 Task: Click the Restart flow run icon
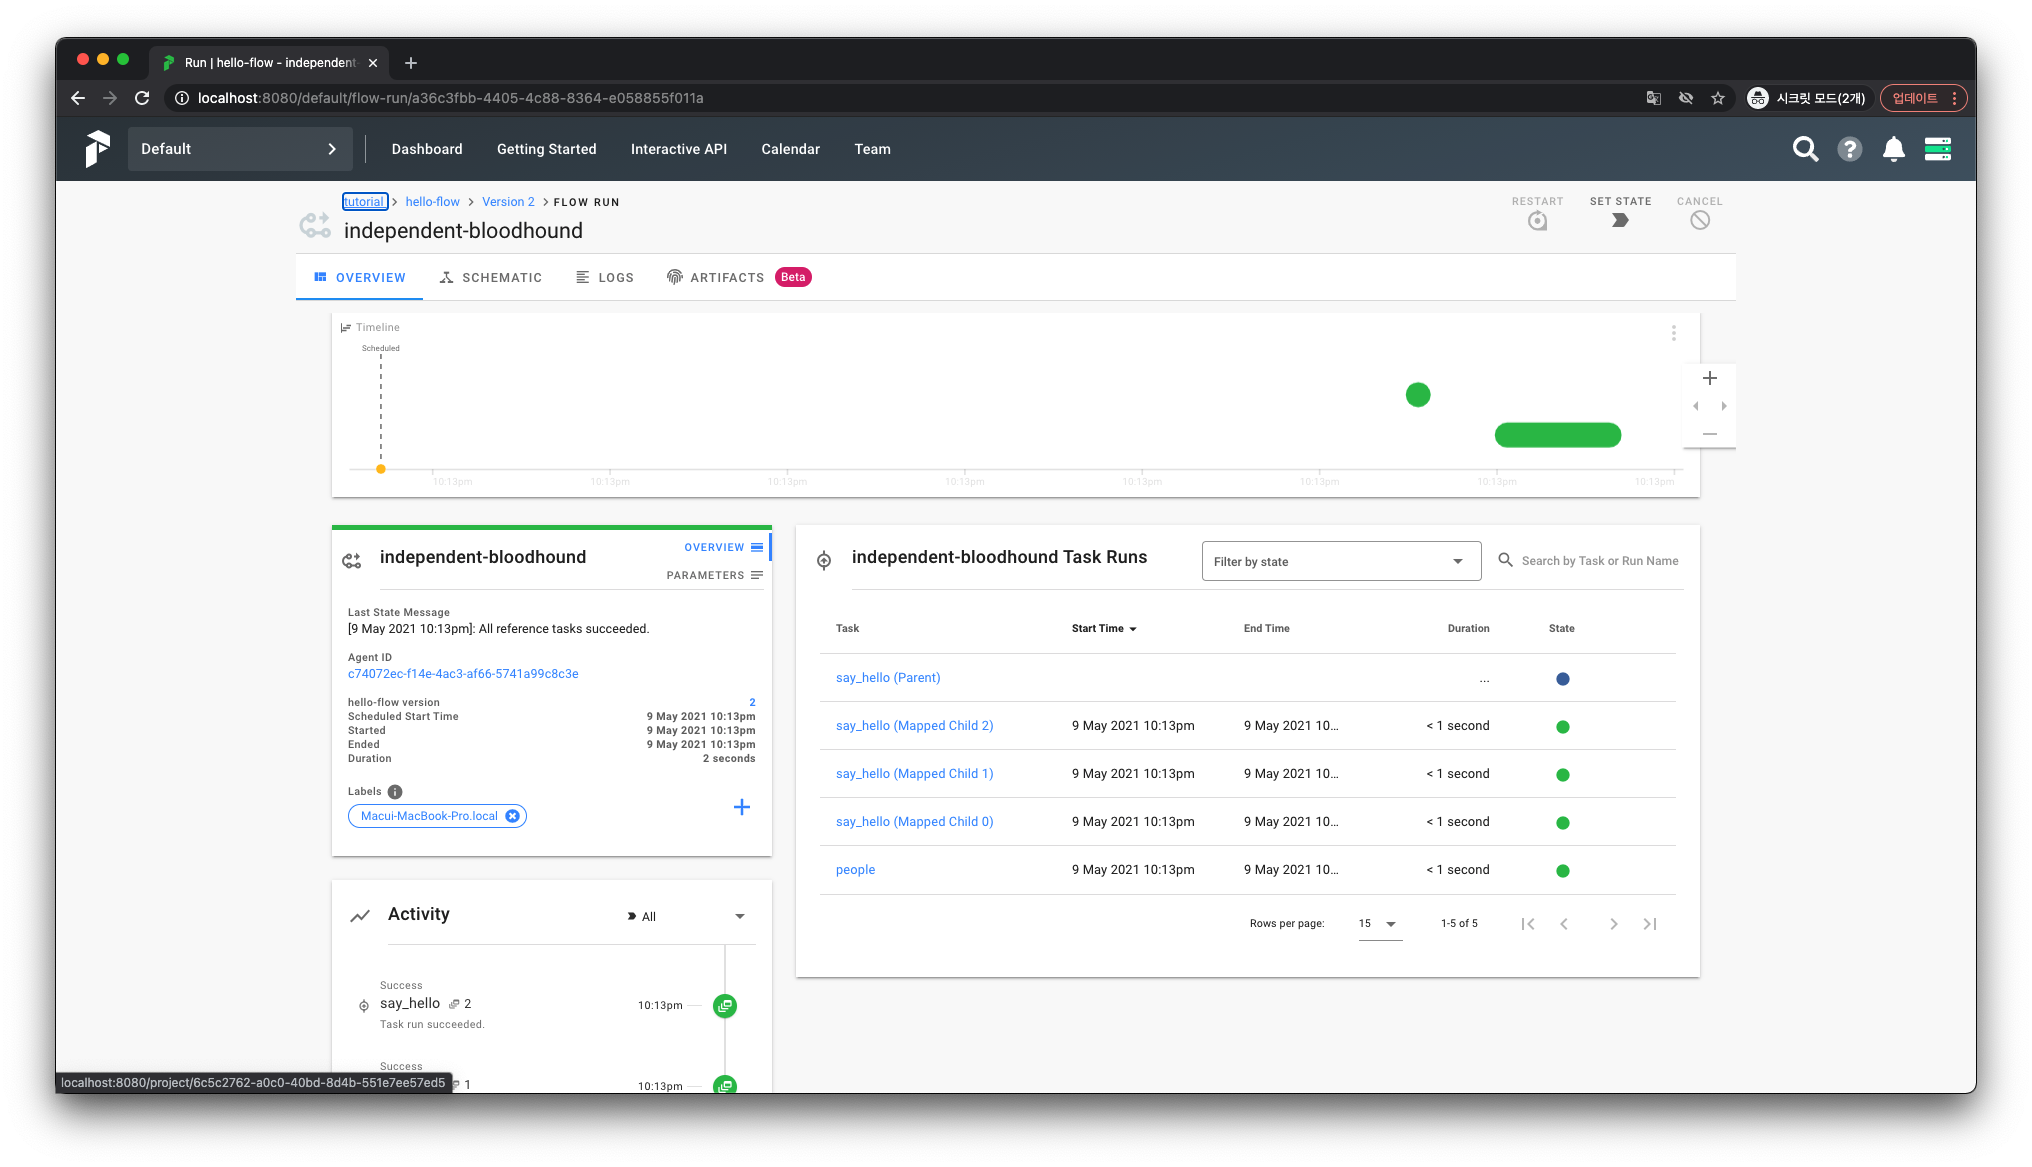coord(1537,220)
